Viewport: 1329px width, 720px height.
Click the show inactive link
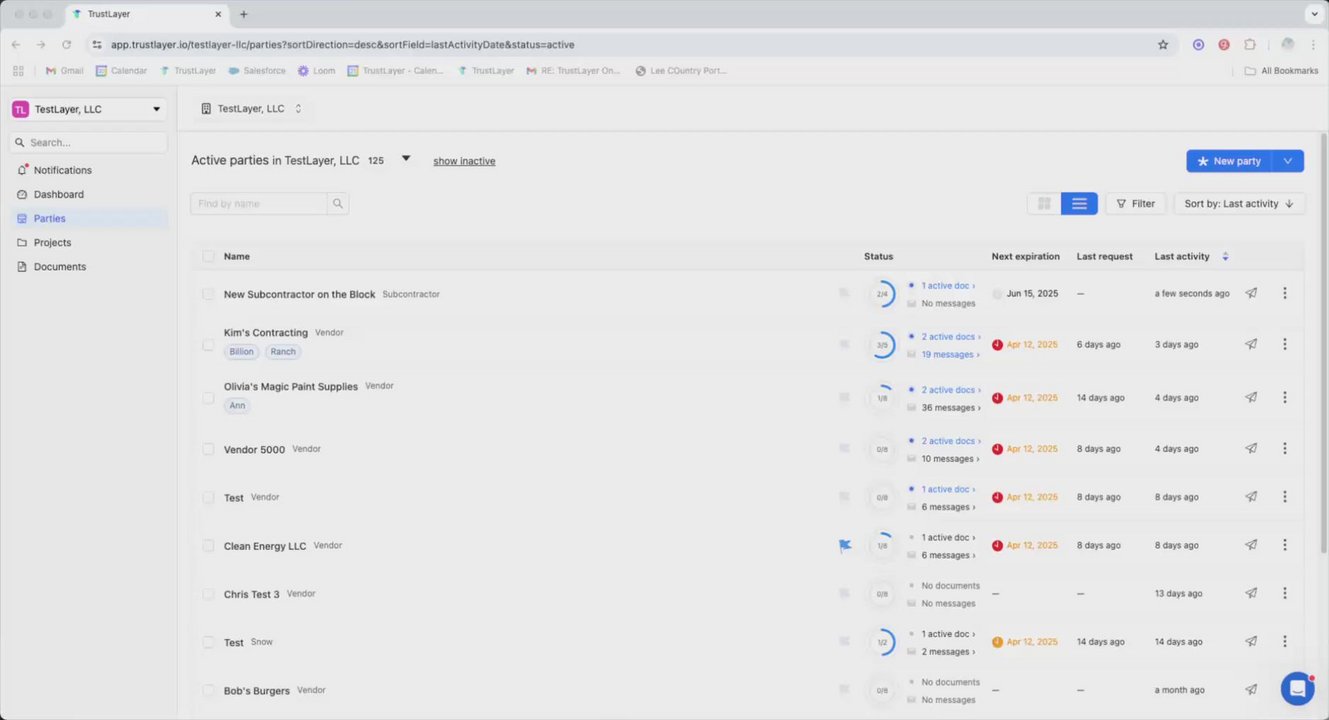click(464, 161)
